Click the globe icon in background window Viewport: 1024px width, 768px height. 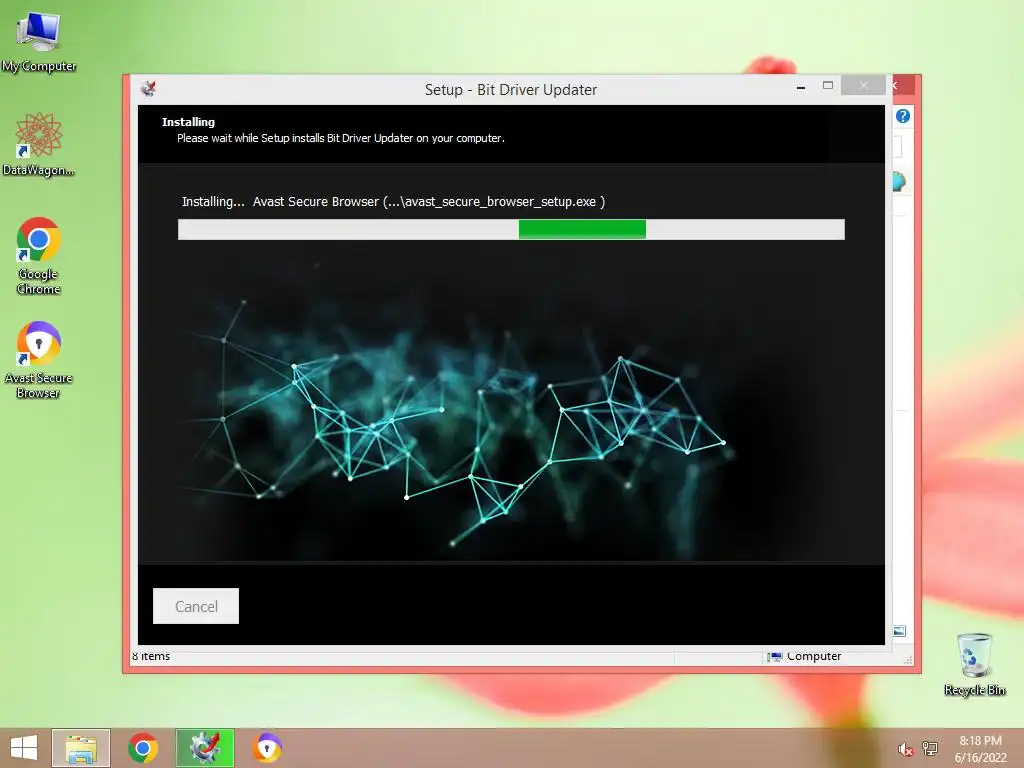tap(899, 181)
